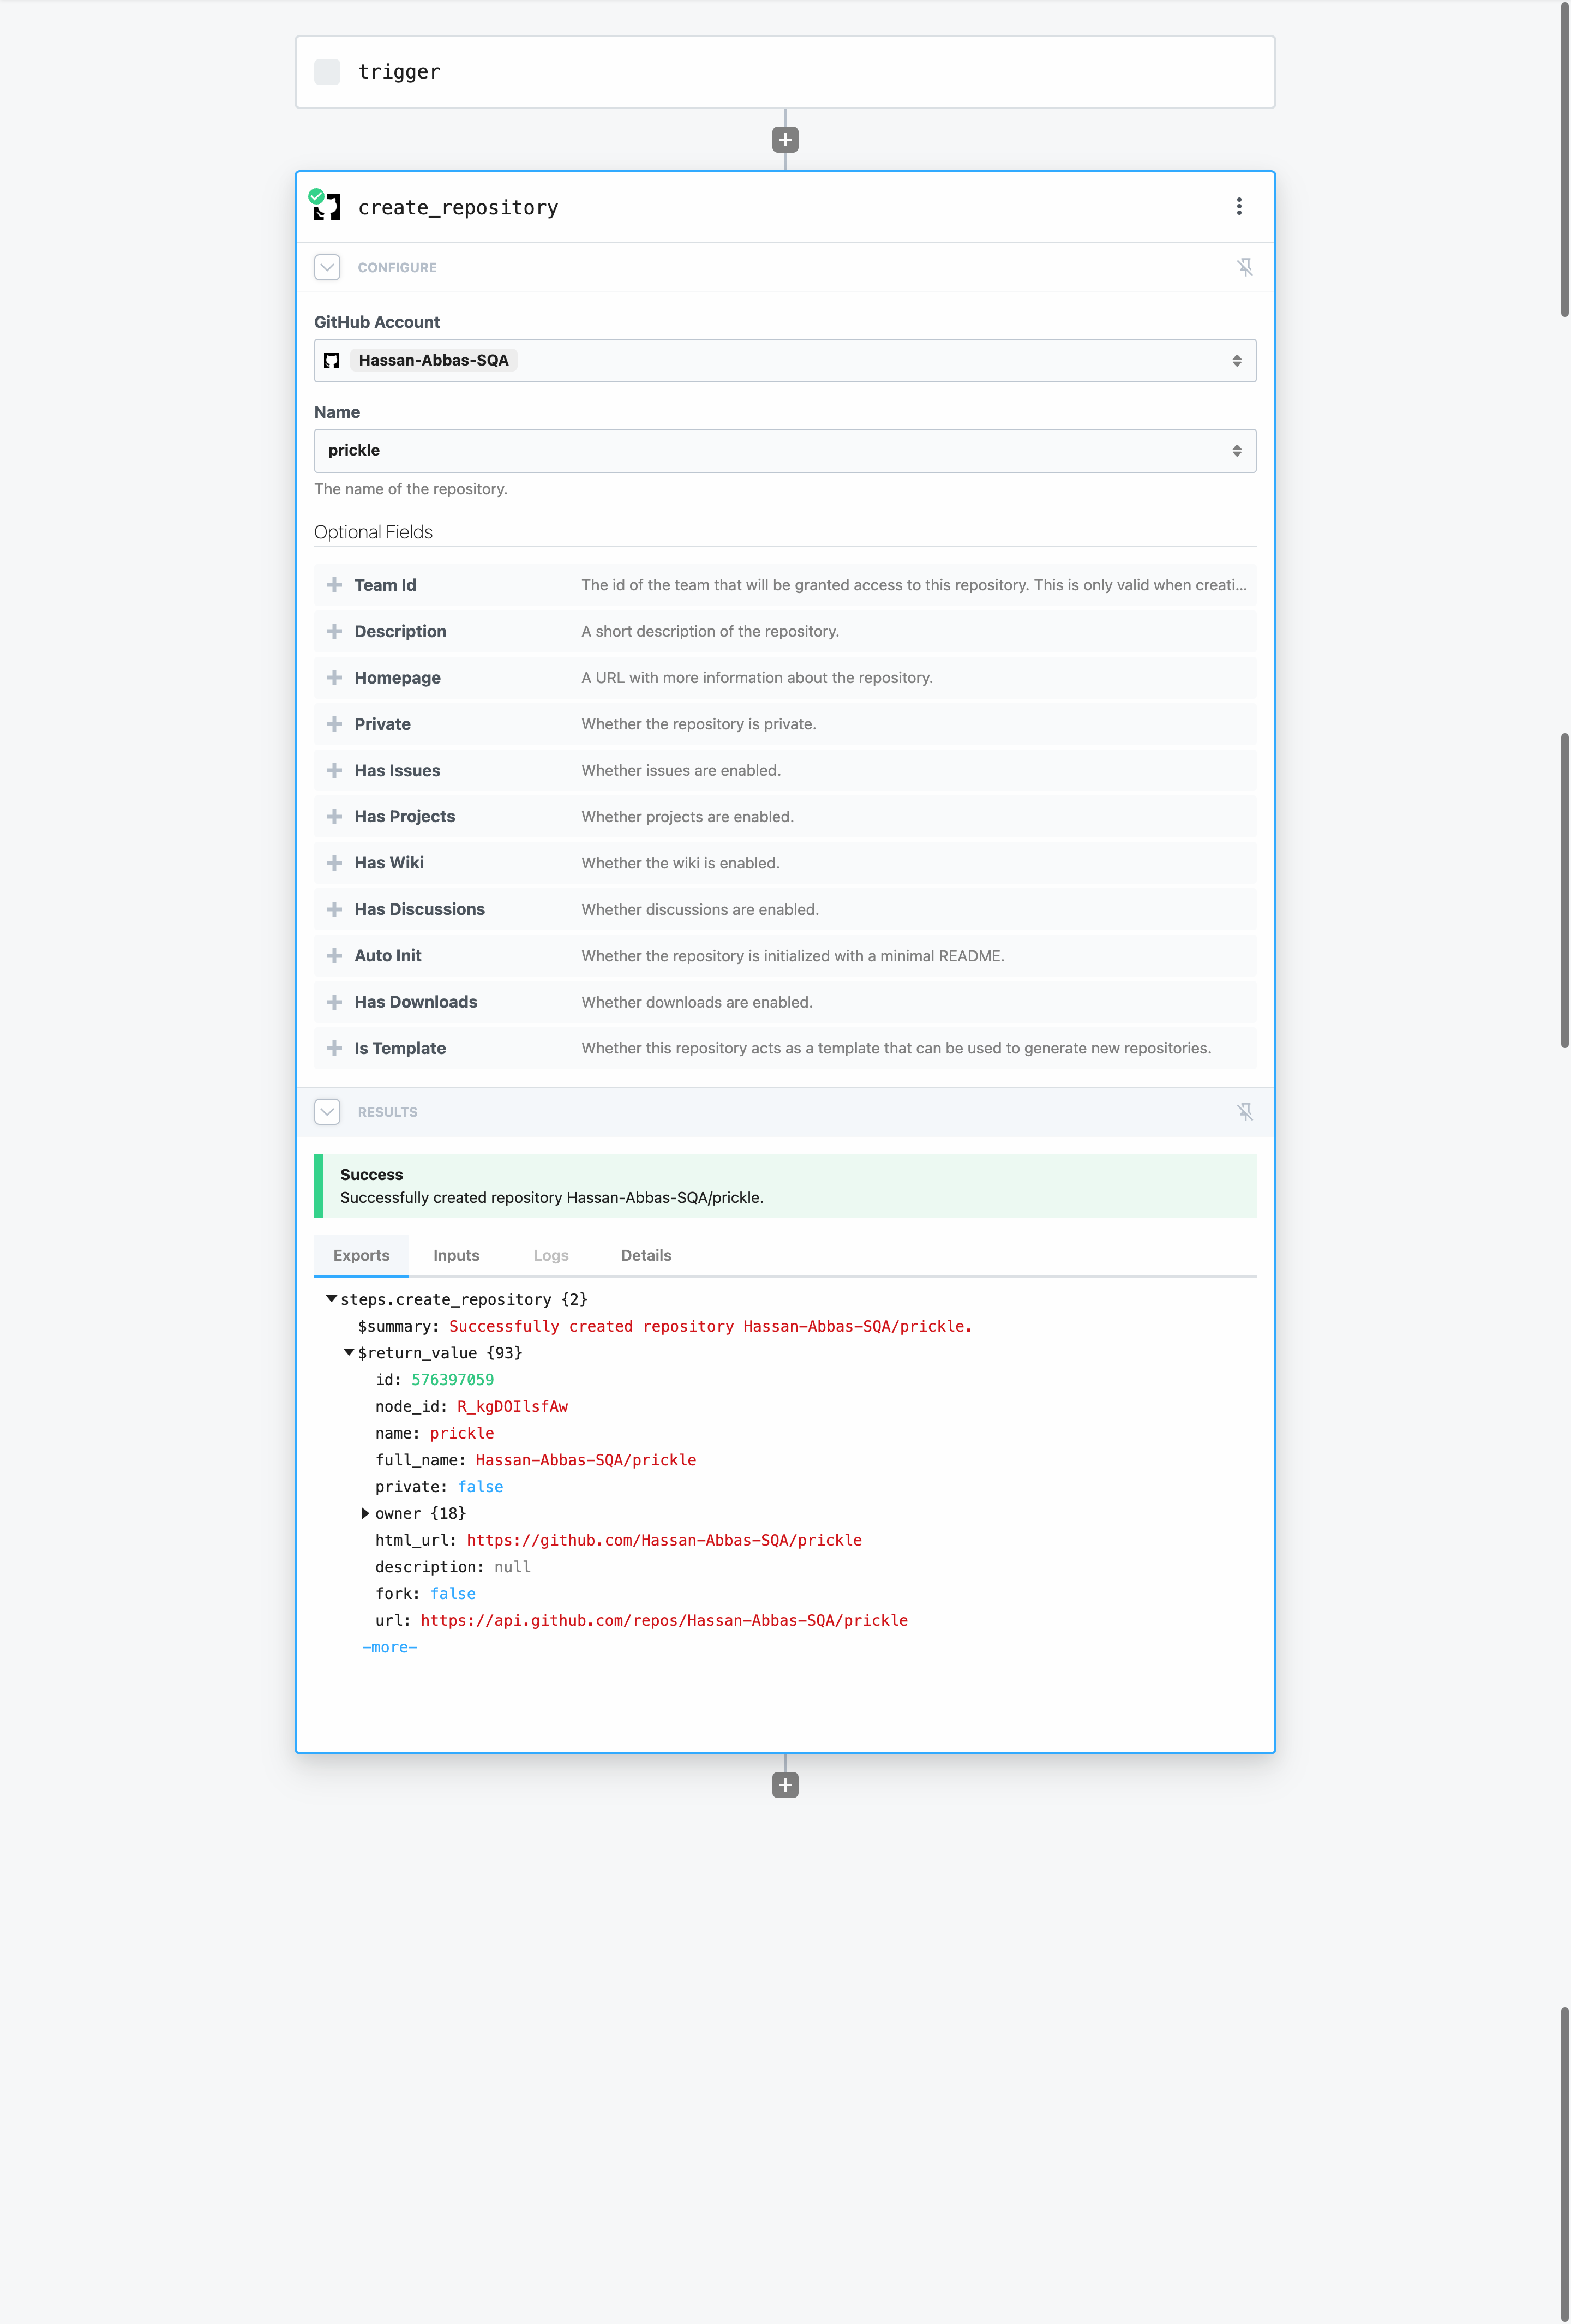This screenshot has height=2324, width=1571.
Task: Switch to the Inputs tab
Action: (x=456, y=1255)
